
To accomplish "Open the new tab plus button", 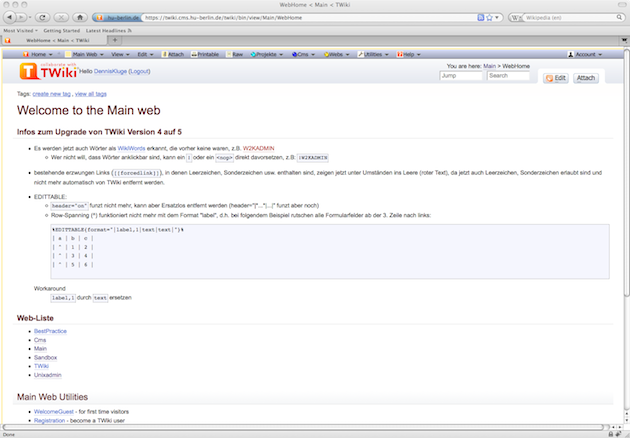I will [x=115, y=40].
